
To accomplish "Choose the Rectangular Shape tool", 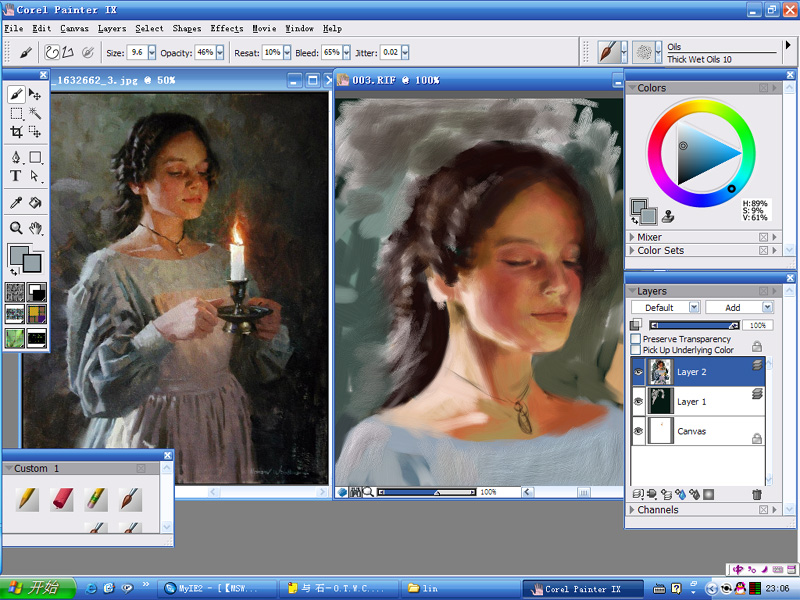I will click(x=35, y=157).
